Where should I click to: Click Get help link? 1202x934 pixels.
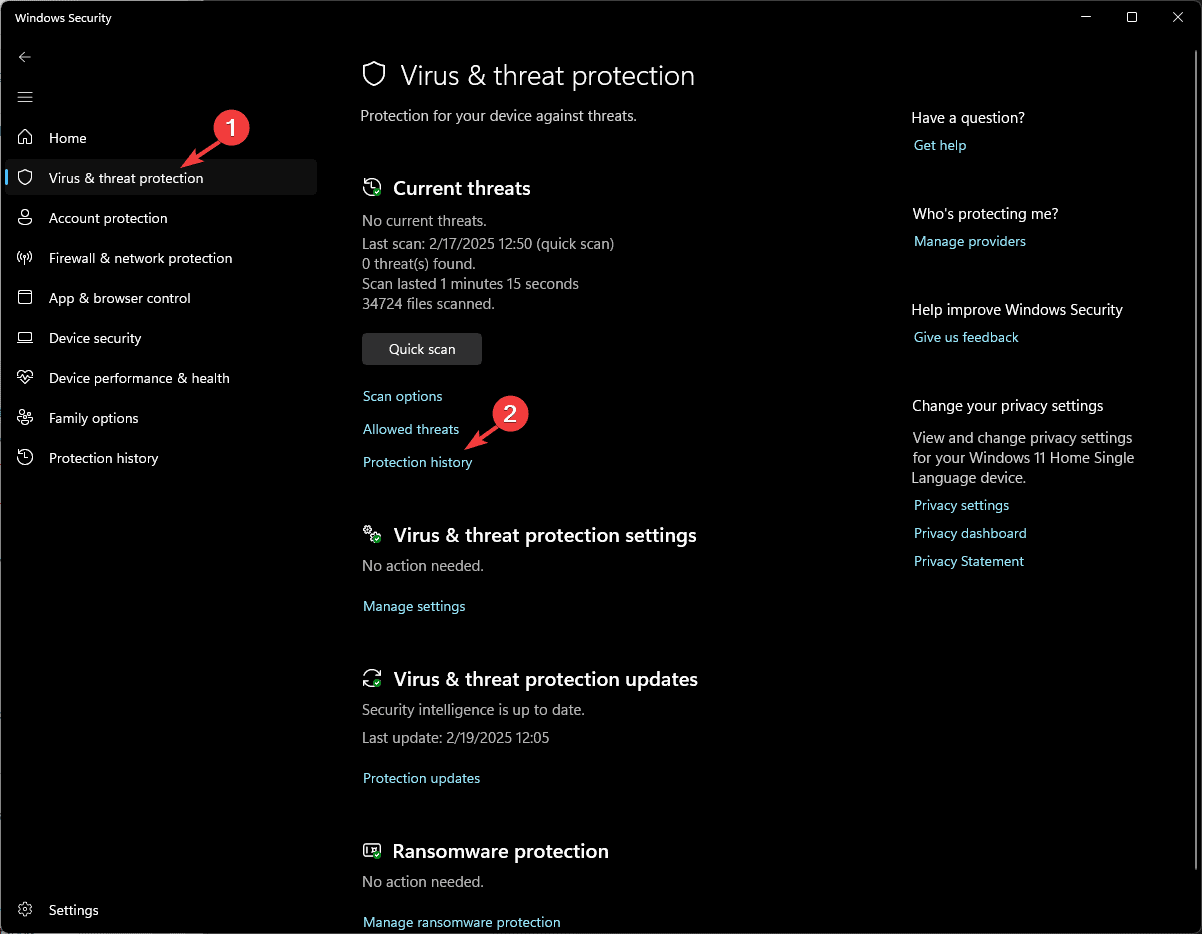[940, 145]
